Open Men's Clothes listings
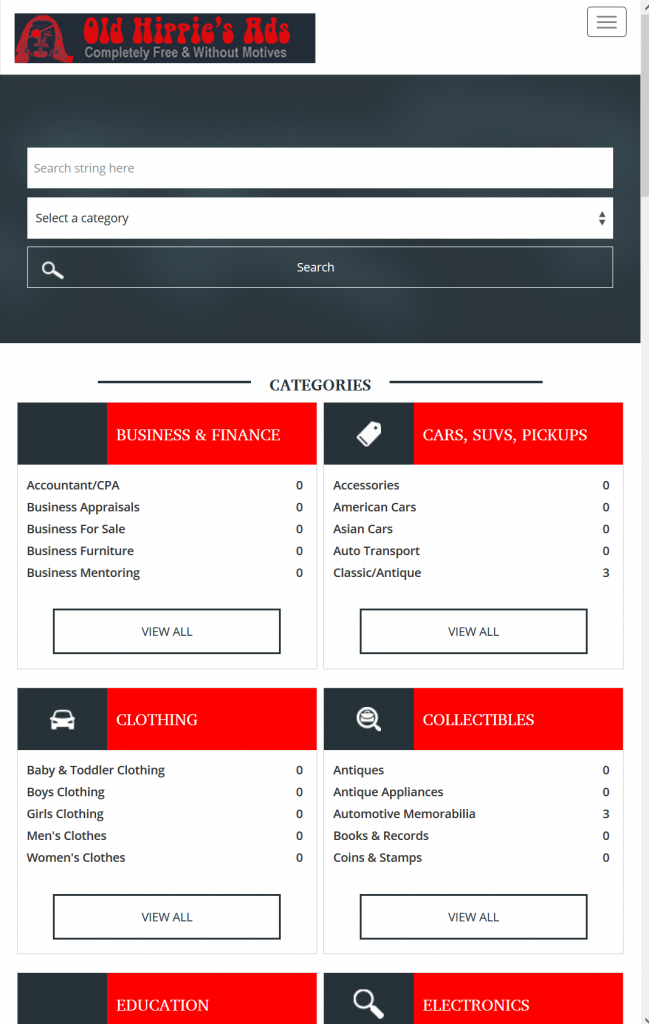Image resolution: width=649 pixels, height=1024 pixels. point(67,836)
